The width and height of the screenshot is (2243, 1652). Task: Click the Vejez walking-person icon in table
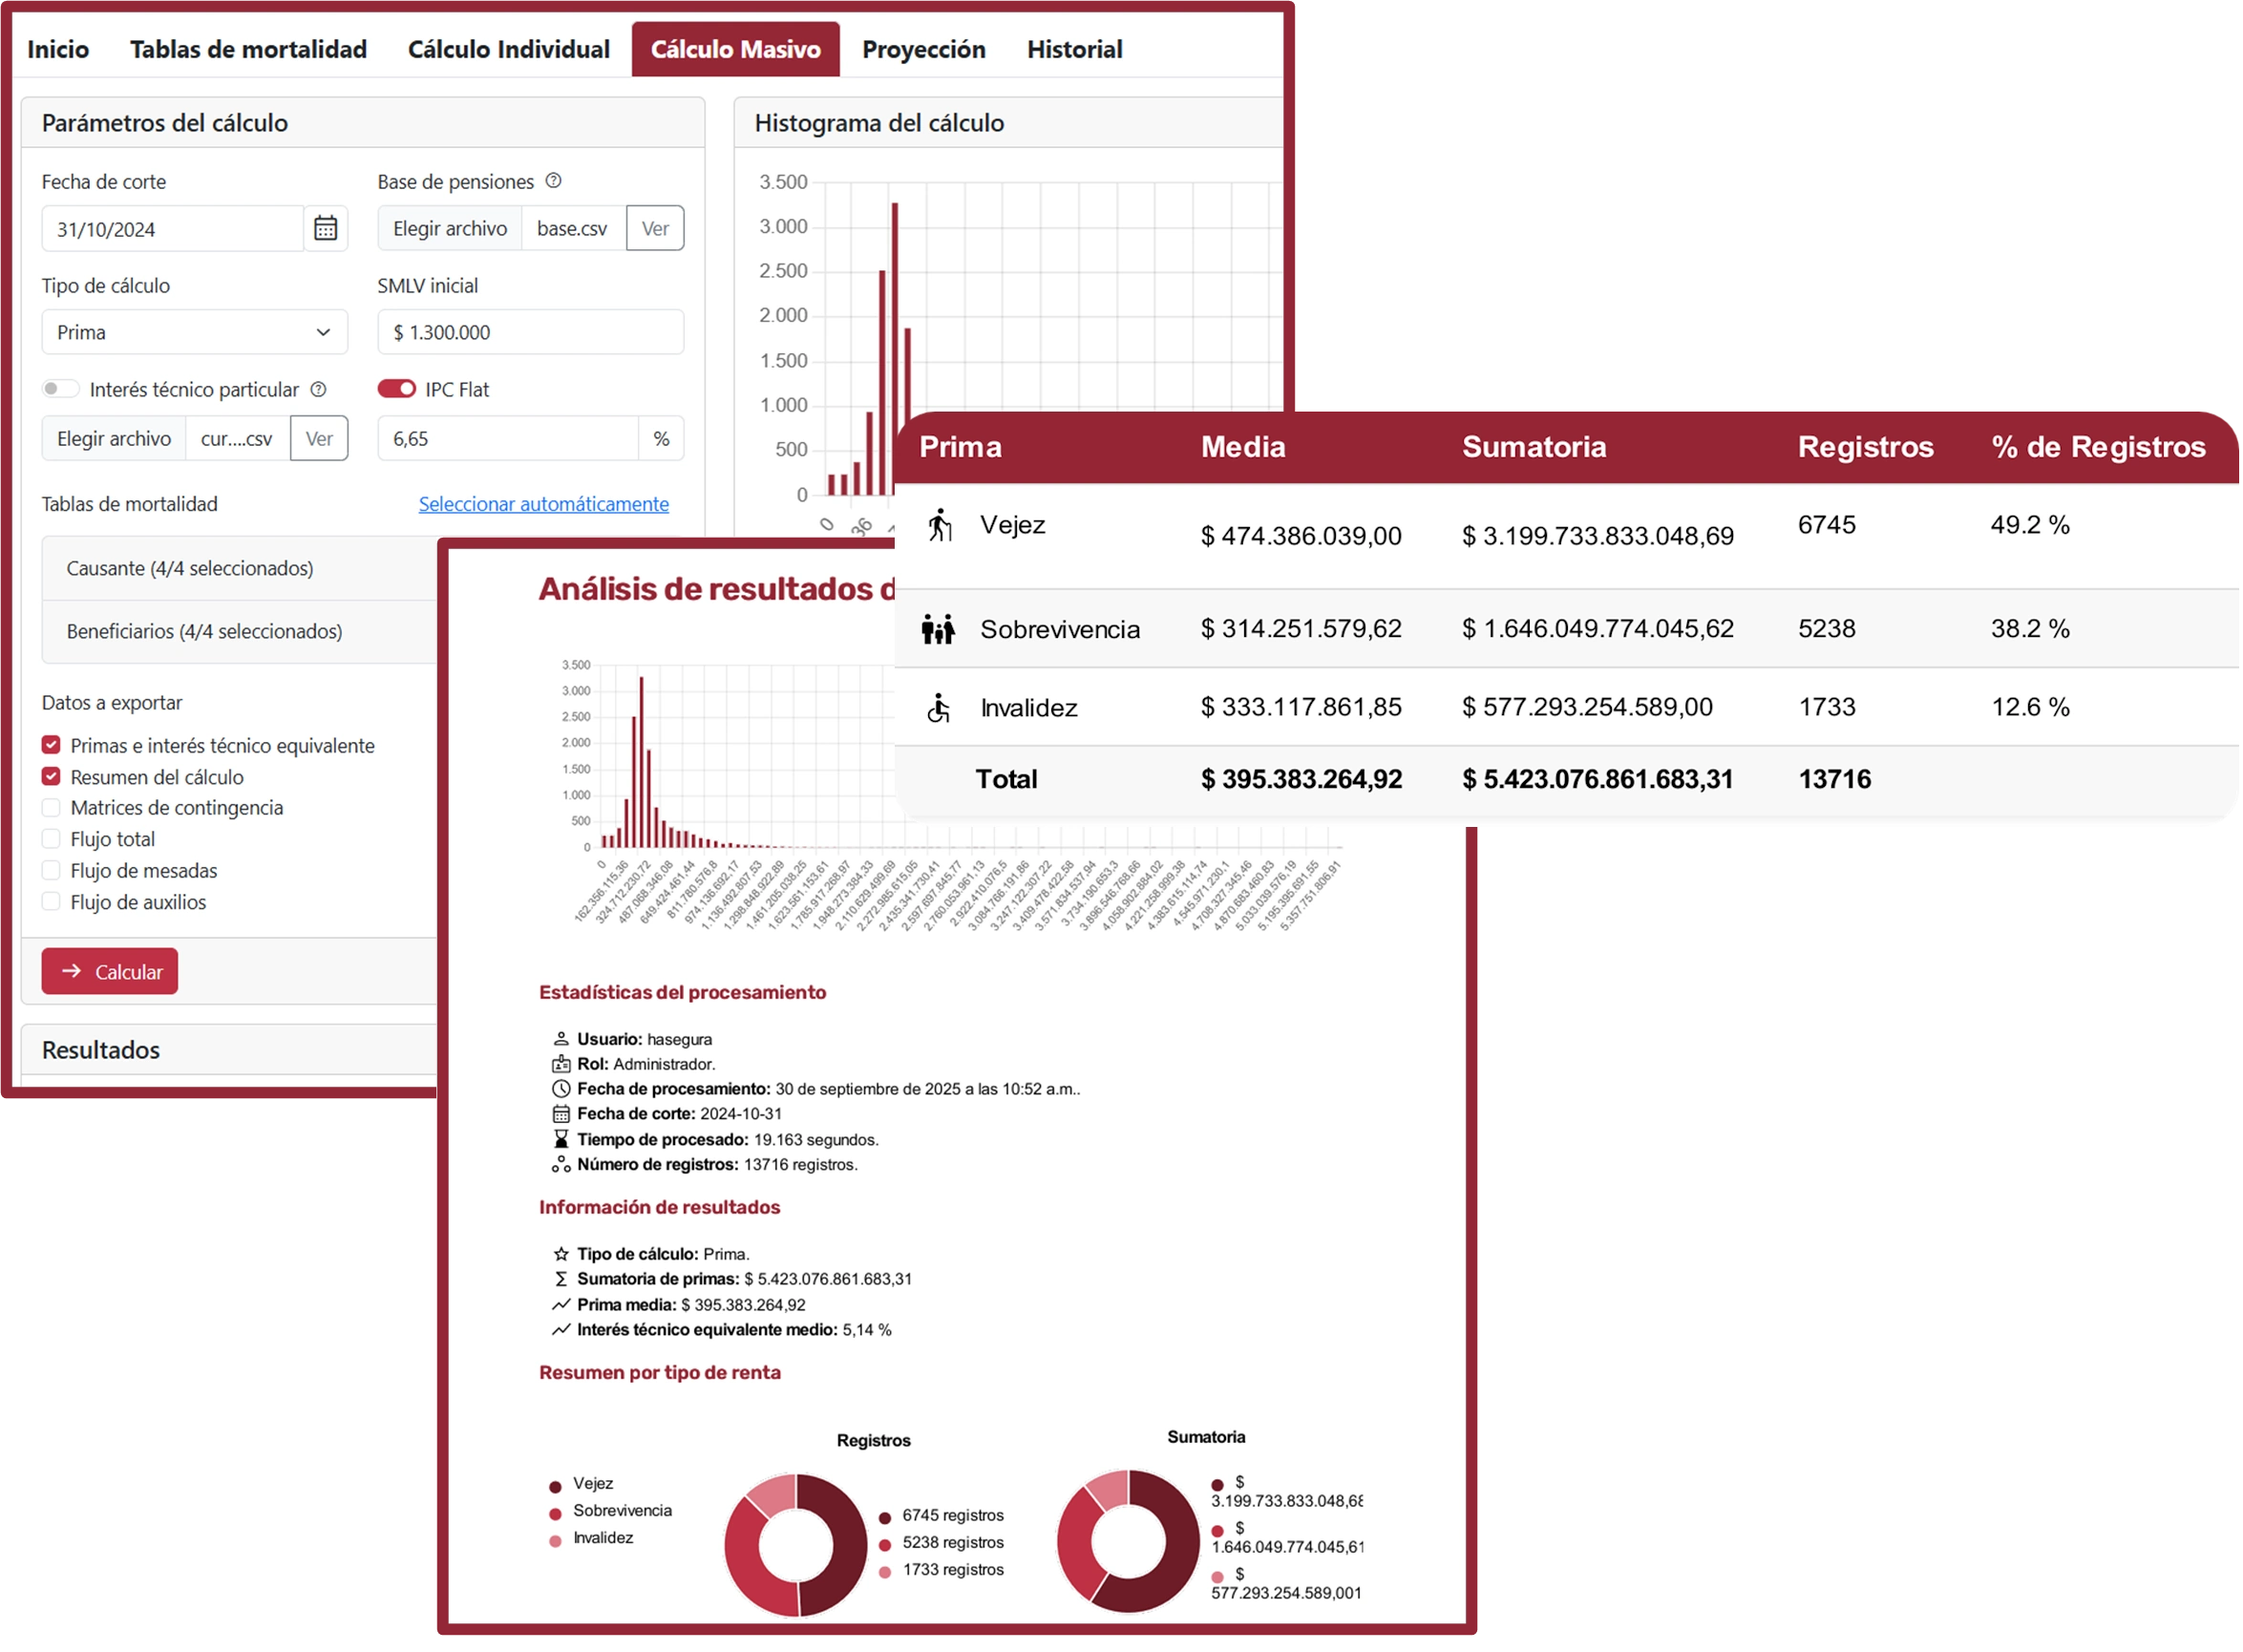pyautogui.click(x=941, y=526)
